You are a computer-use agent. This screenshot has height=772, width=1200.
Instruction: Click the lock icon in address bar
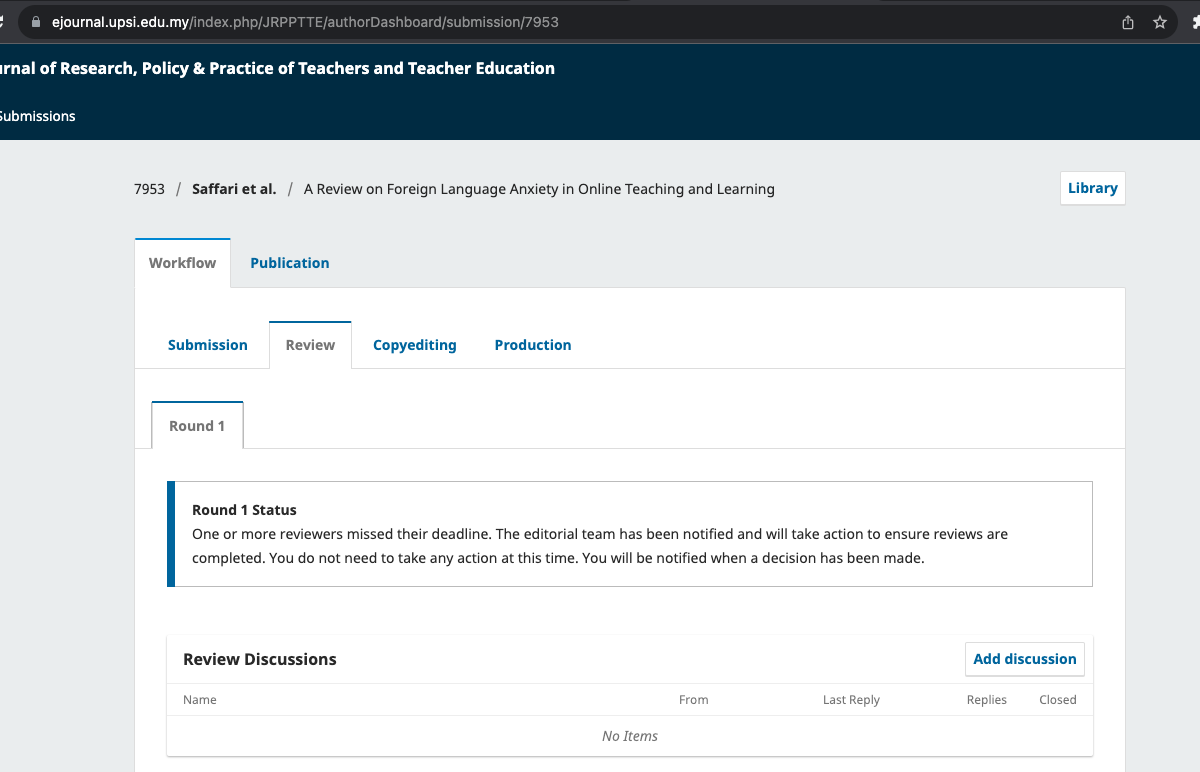pyautogui.click(x=36, y=22)
